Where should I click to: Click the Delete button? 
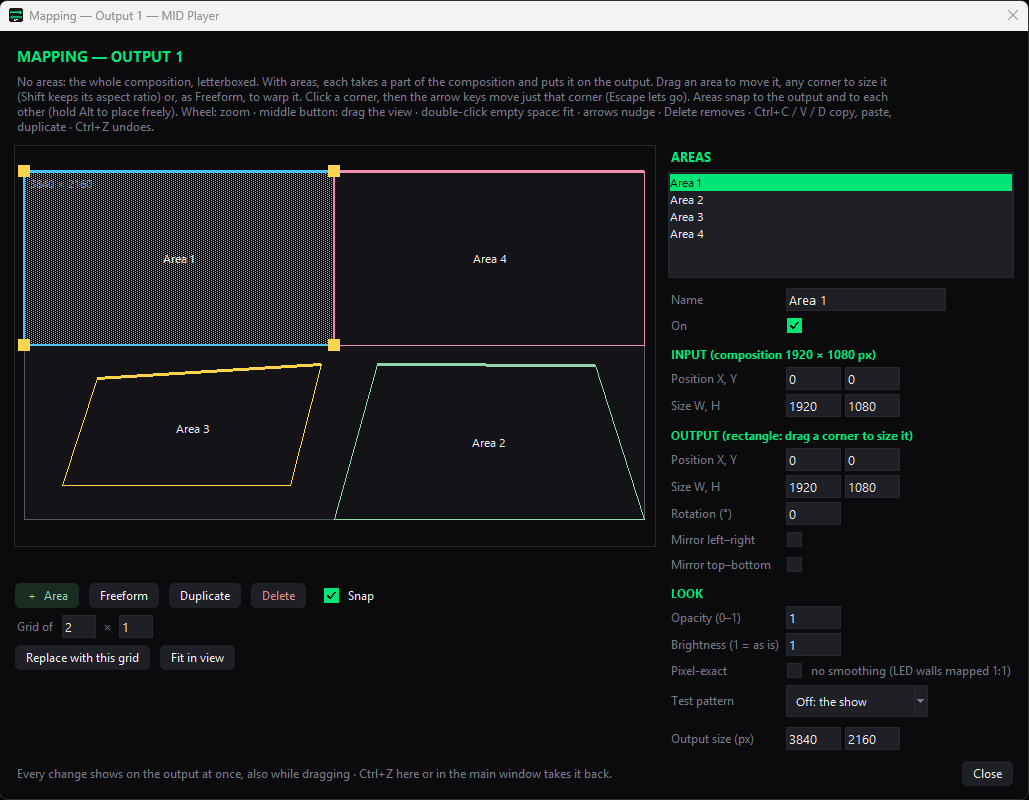coord(278,596)
